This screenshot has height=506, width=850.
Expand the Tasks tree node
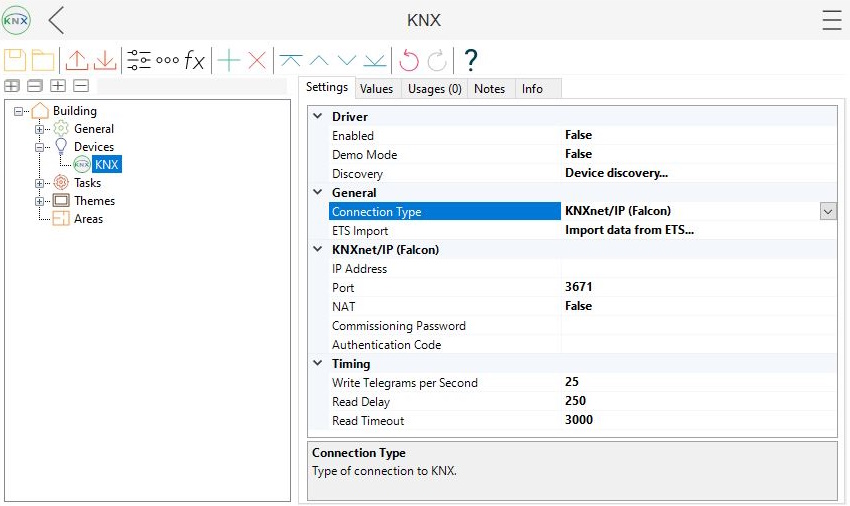(39, 183)
